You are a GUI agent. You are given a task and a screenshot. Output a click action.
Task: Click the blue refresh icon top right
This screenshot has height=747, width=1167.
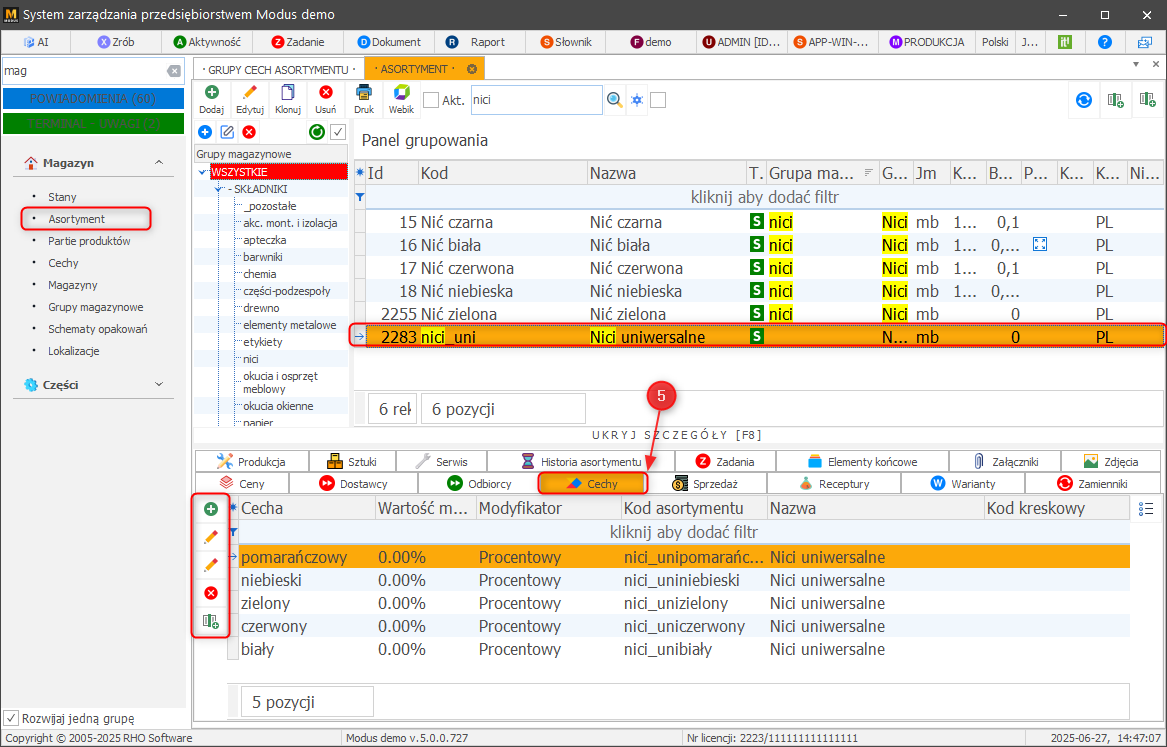pyautogui.click(x=1083, y=100)
